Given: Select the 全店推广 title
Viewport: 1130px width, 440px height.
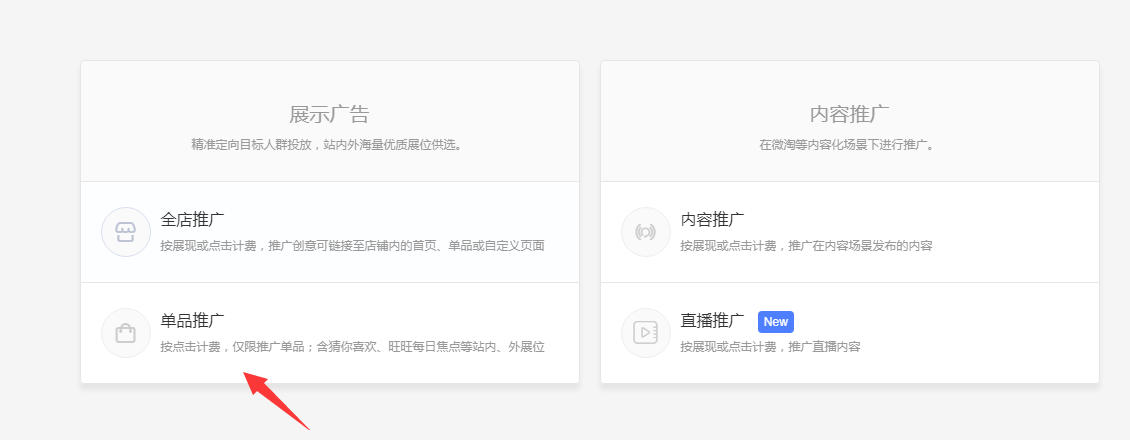Looking at the screenshot, I should (193, 220).
